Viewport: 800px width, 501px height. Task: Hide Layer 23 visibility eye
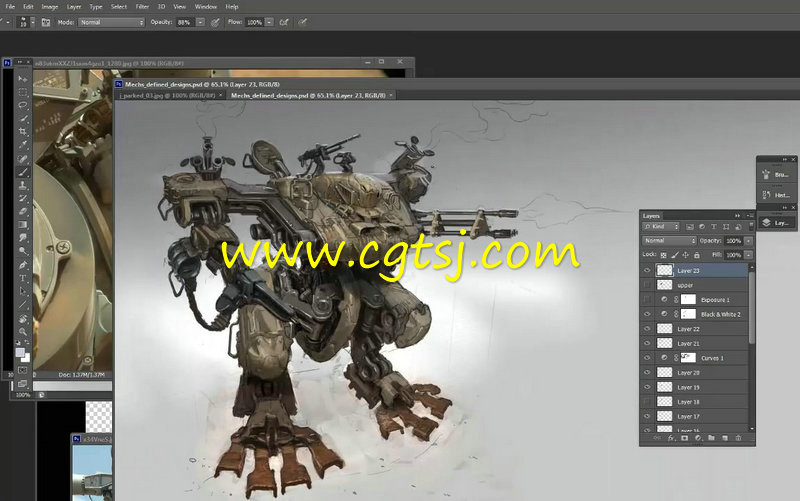pyautogui.click(x=647, y=271)
